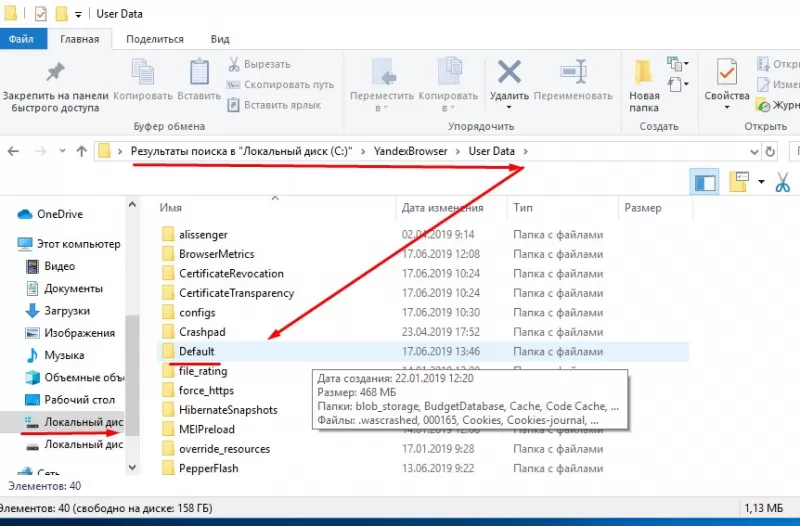Viewport: 800px width, 526px height.
Task: Open the Файл tab
Action: tap(21, 39)
